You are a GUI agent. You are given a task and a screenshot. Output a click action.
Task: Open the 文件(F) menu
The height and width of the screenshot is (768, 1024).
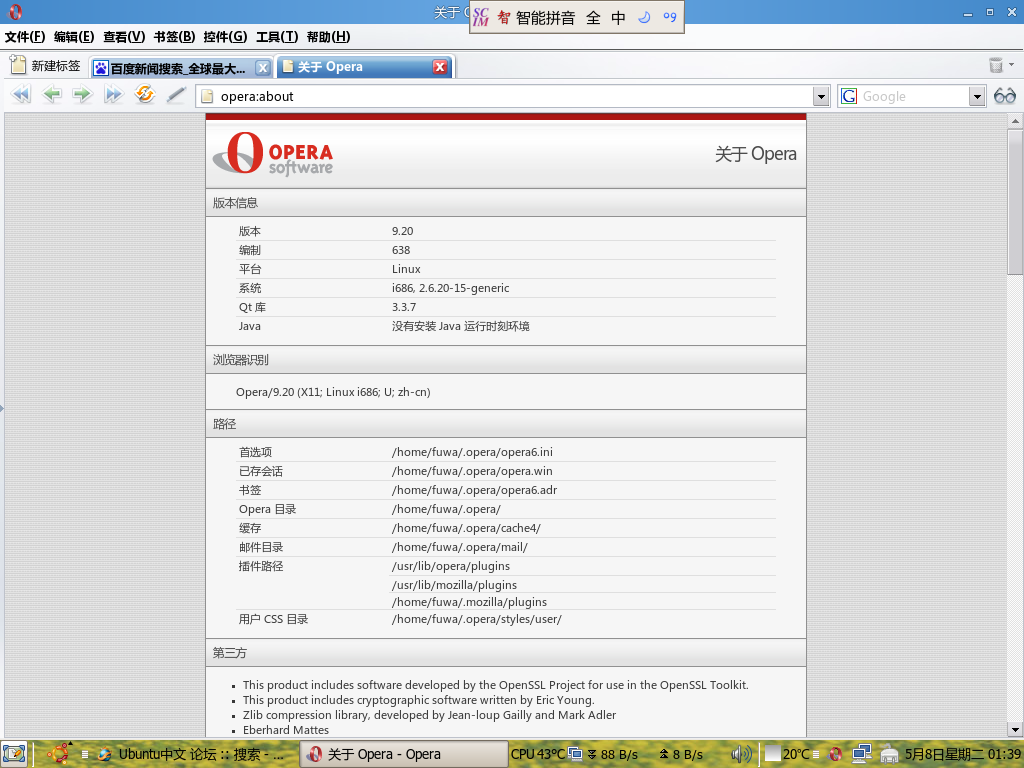point(25,37)
